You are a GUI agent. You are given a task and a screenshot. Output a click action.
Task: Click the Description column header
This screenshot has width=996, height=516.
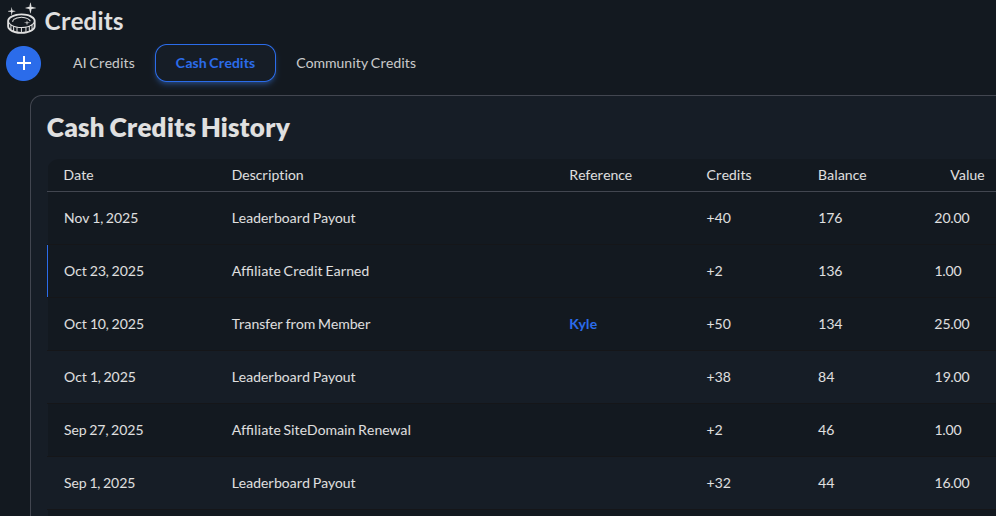267,175
